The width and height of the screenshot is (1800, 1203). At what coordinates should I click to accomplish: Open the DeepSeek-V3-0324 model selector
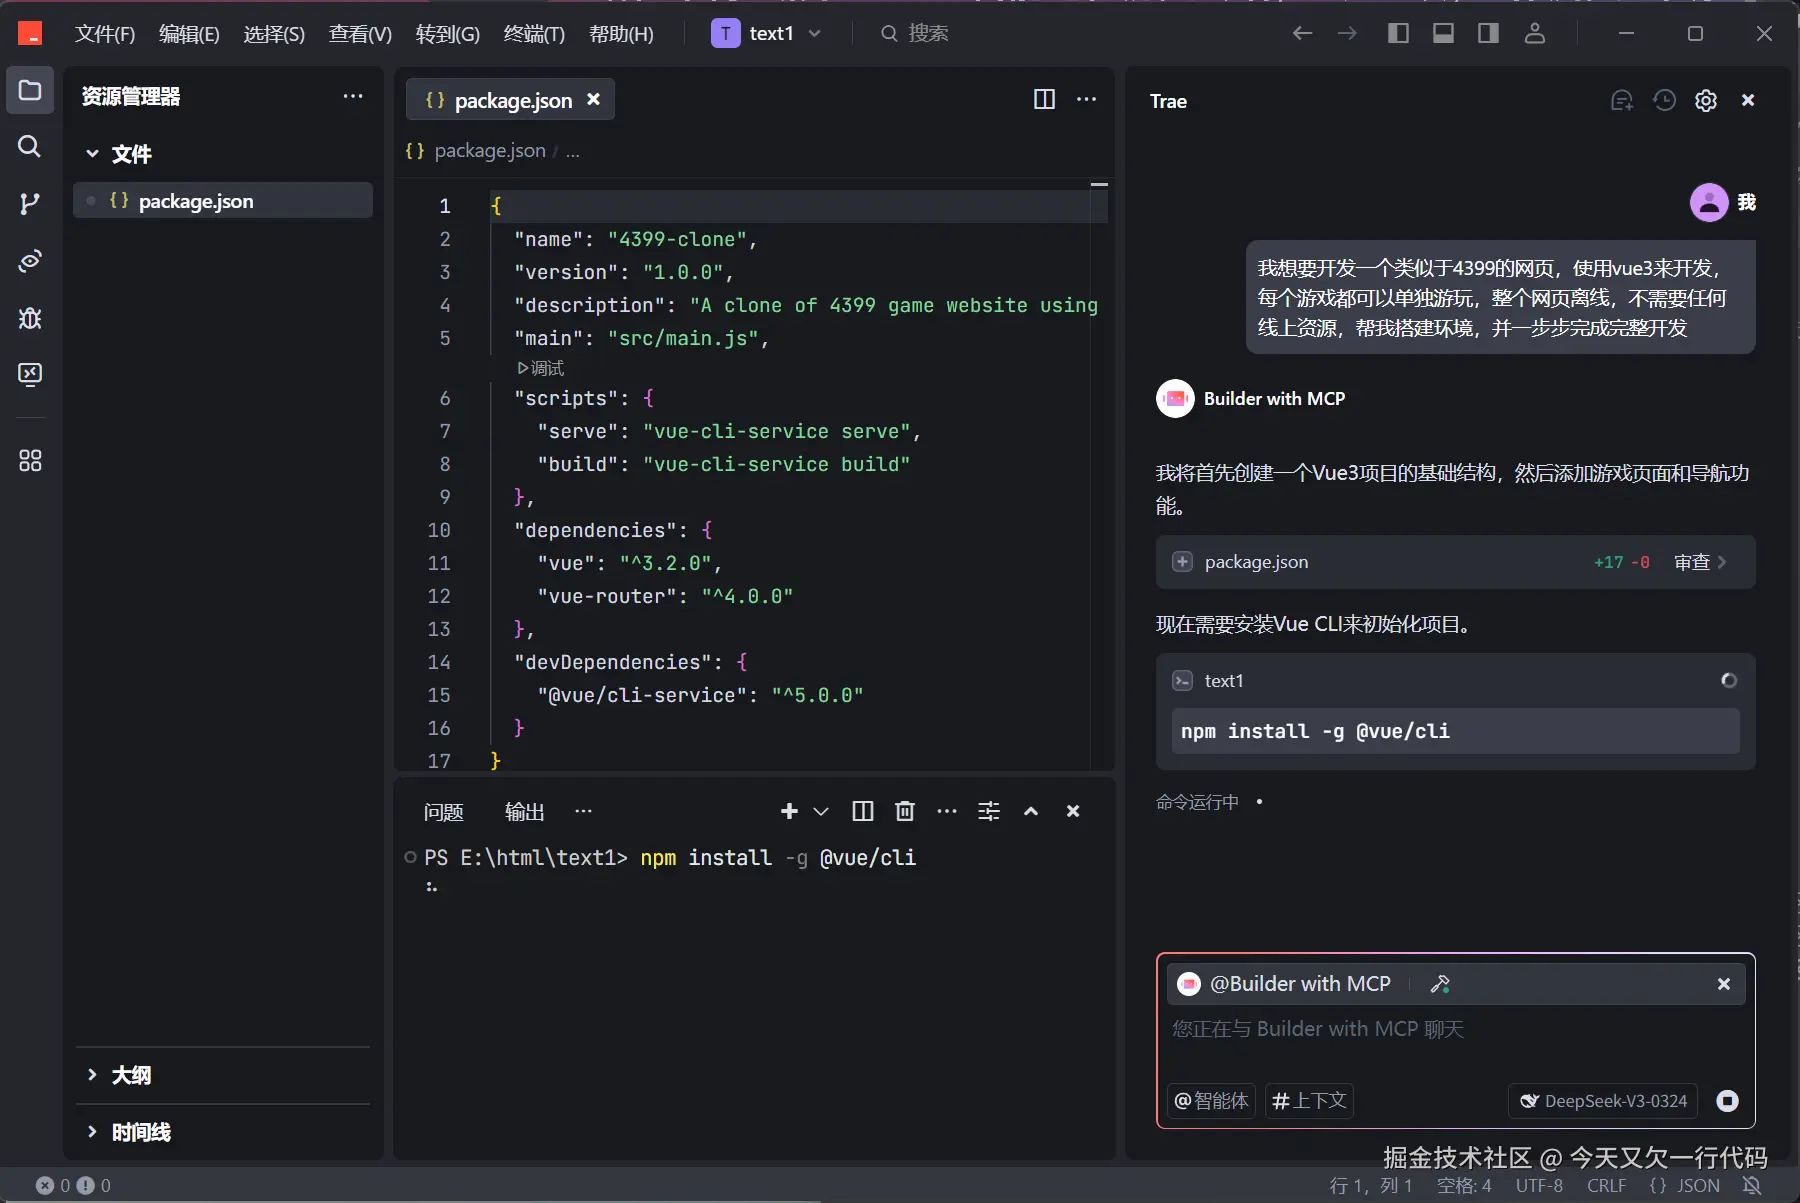point(1603,1101)
